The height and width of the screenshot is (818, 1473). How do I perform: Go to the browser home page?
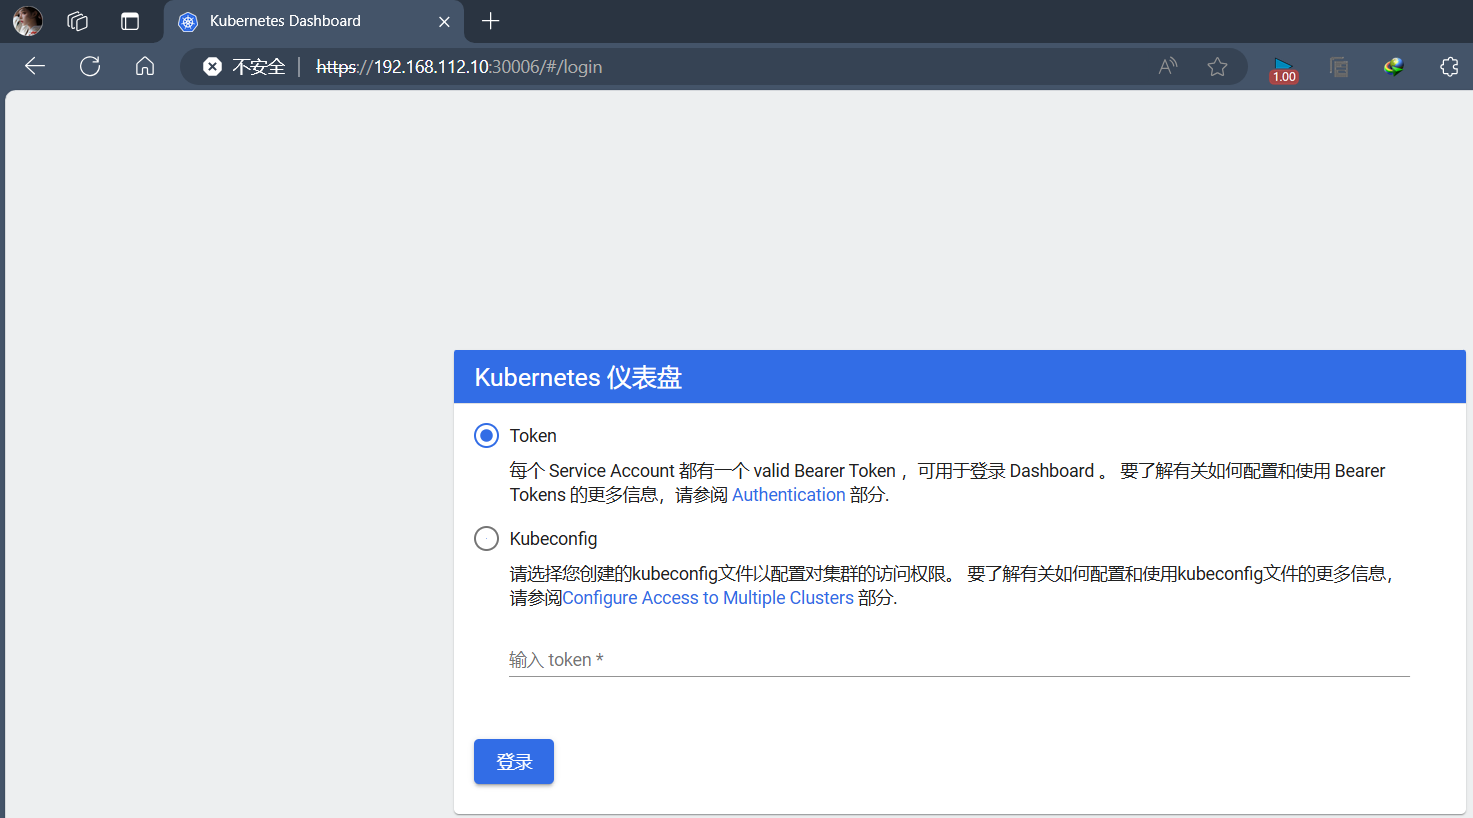point(145,66)
